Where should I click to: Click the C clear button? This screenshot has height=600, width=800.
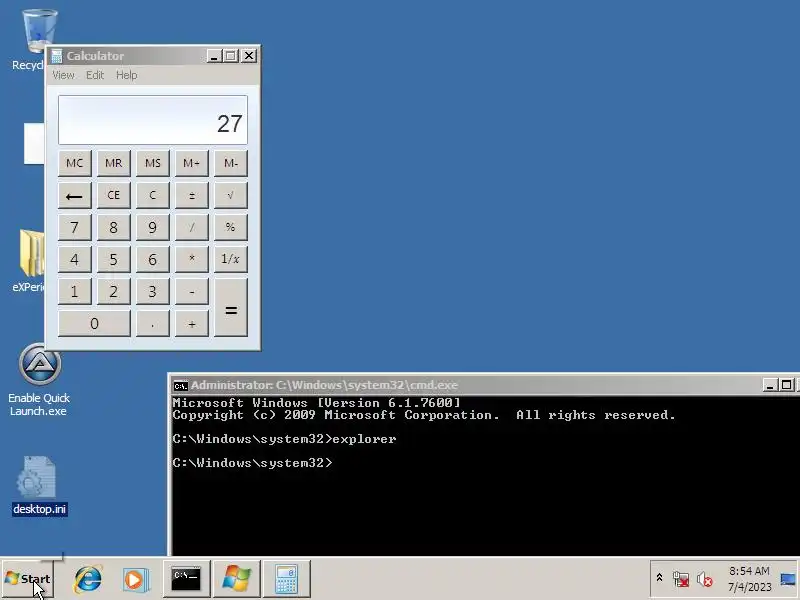153,195
